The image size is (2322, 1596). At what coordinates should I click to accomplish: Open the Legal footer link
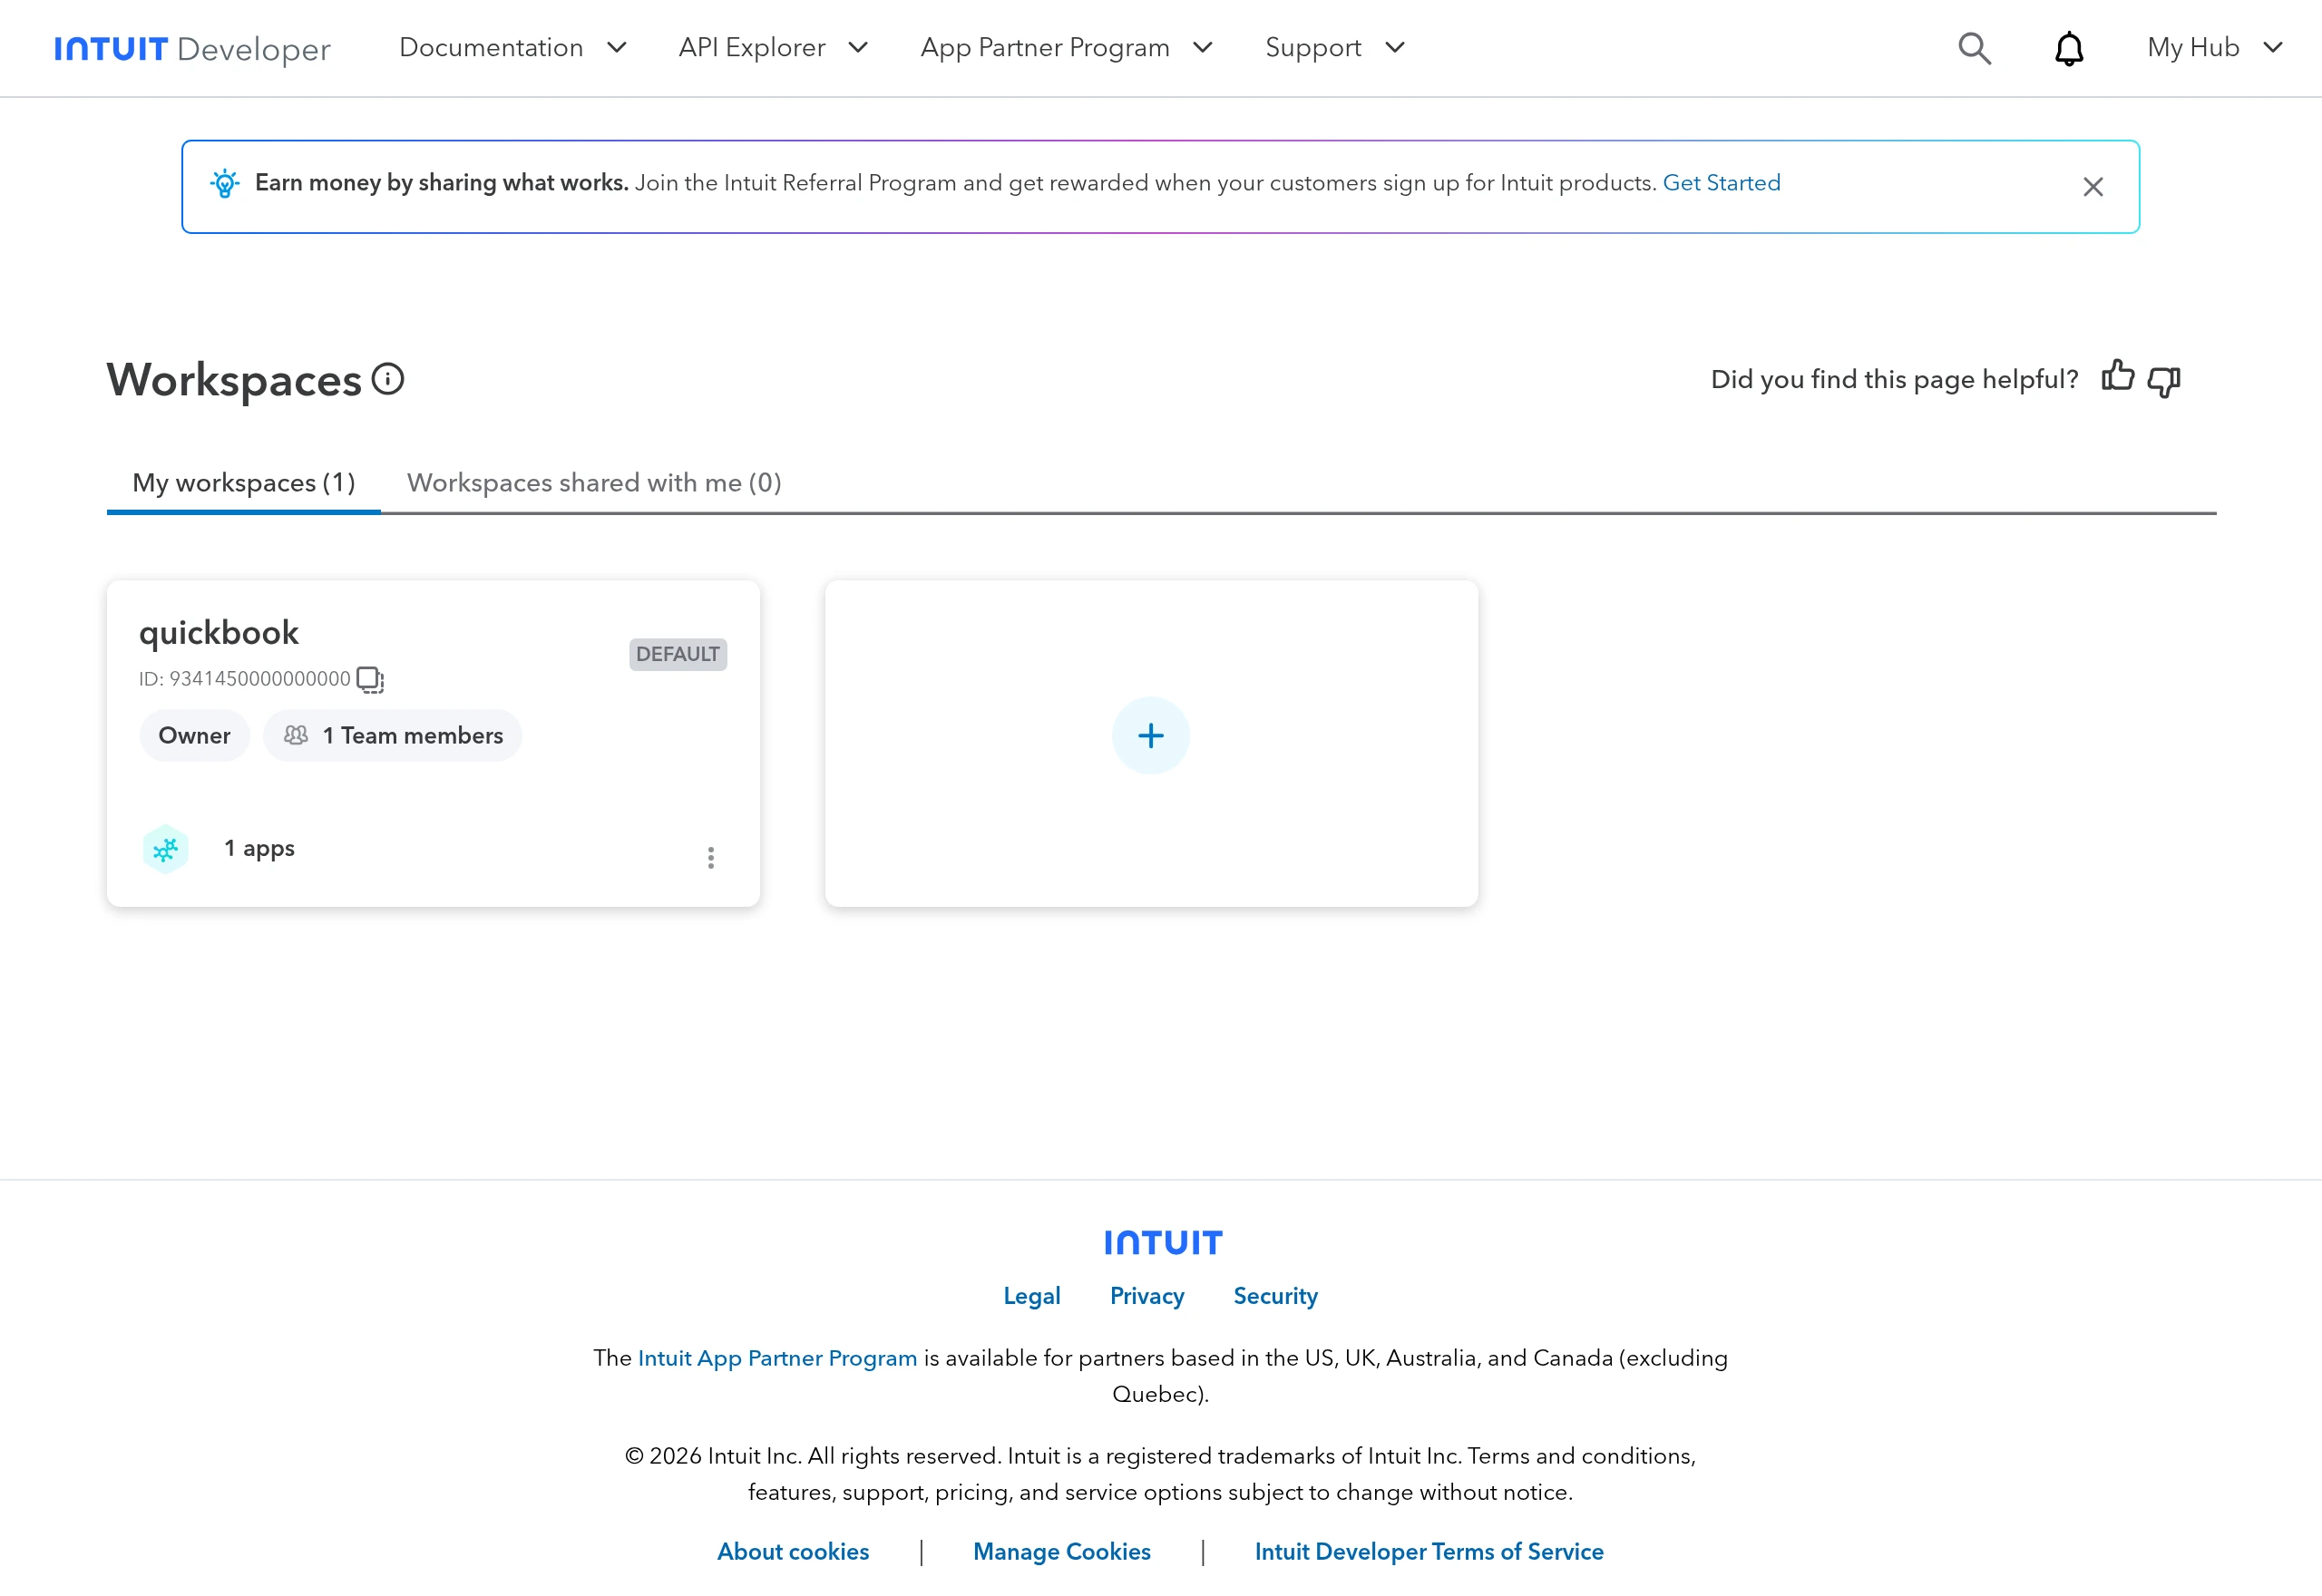[x=1031, y=1296]
